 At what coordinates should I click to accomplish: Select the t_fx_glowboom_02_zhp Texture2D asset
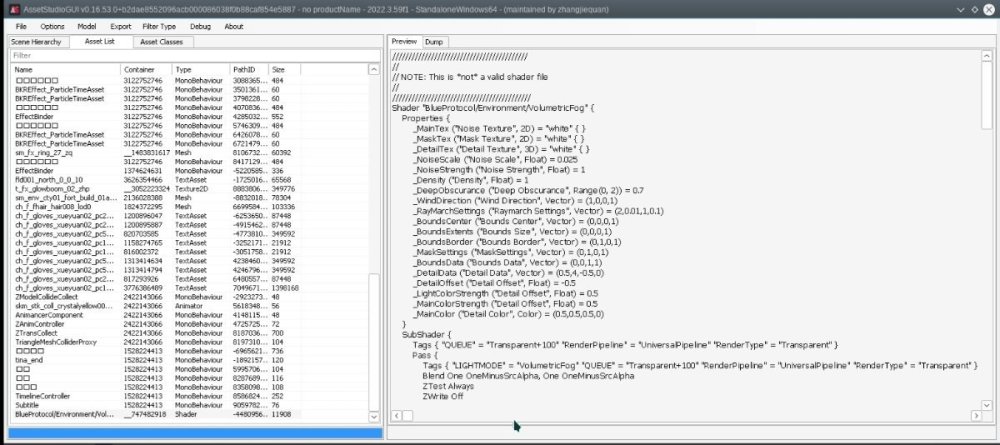[48, 188]
